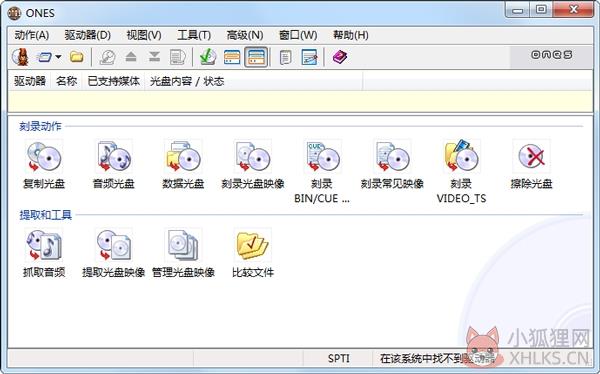
Task: Toggle the highlighted panel layout view icon
Action: tap(256, 57)
